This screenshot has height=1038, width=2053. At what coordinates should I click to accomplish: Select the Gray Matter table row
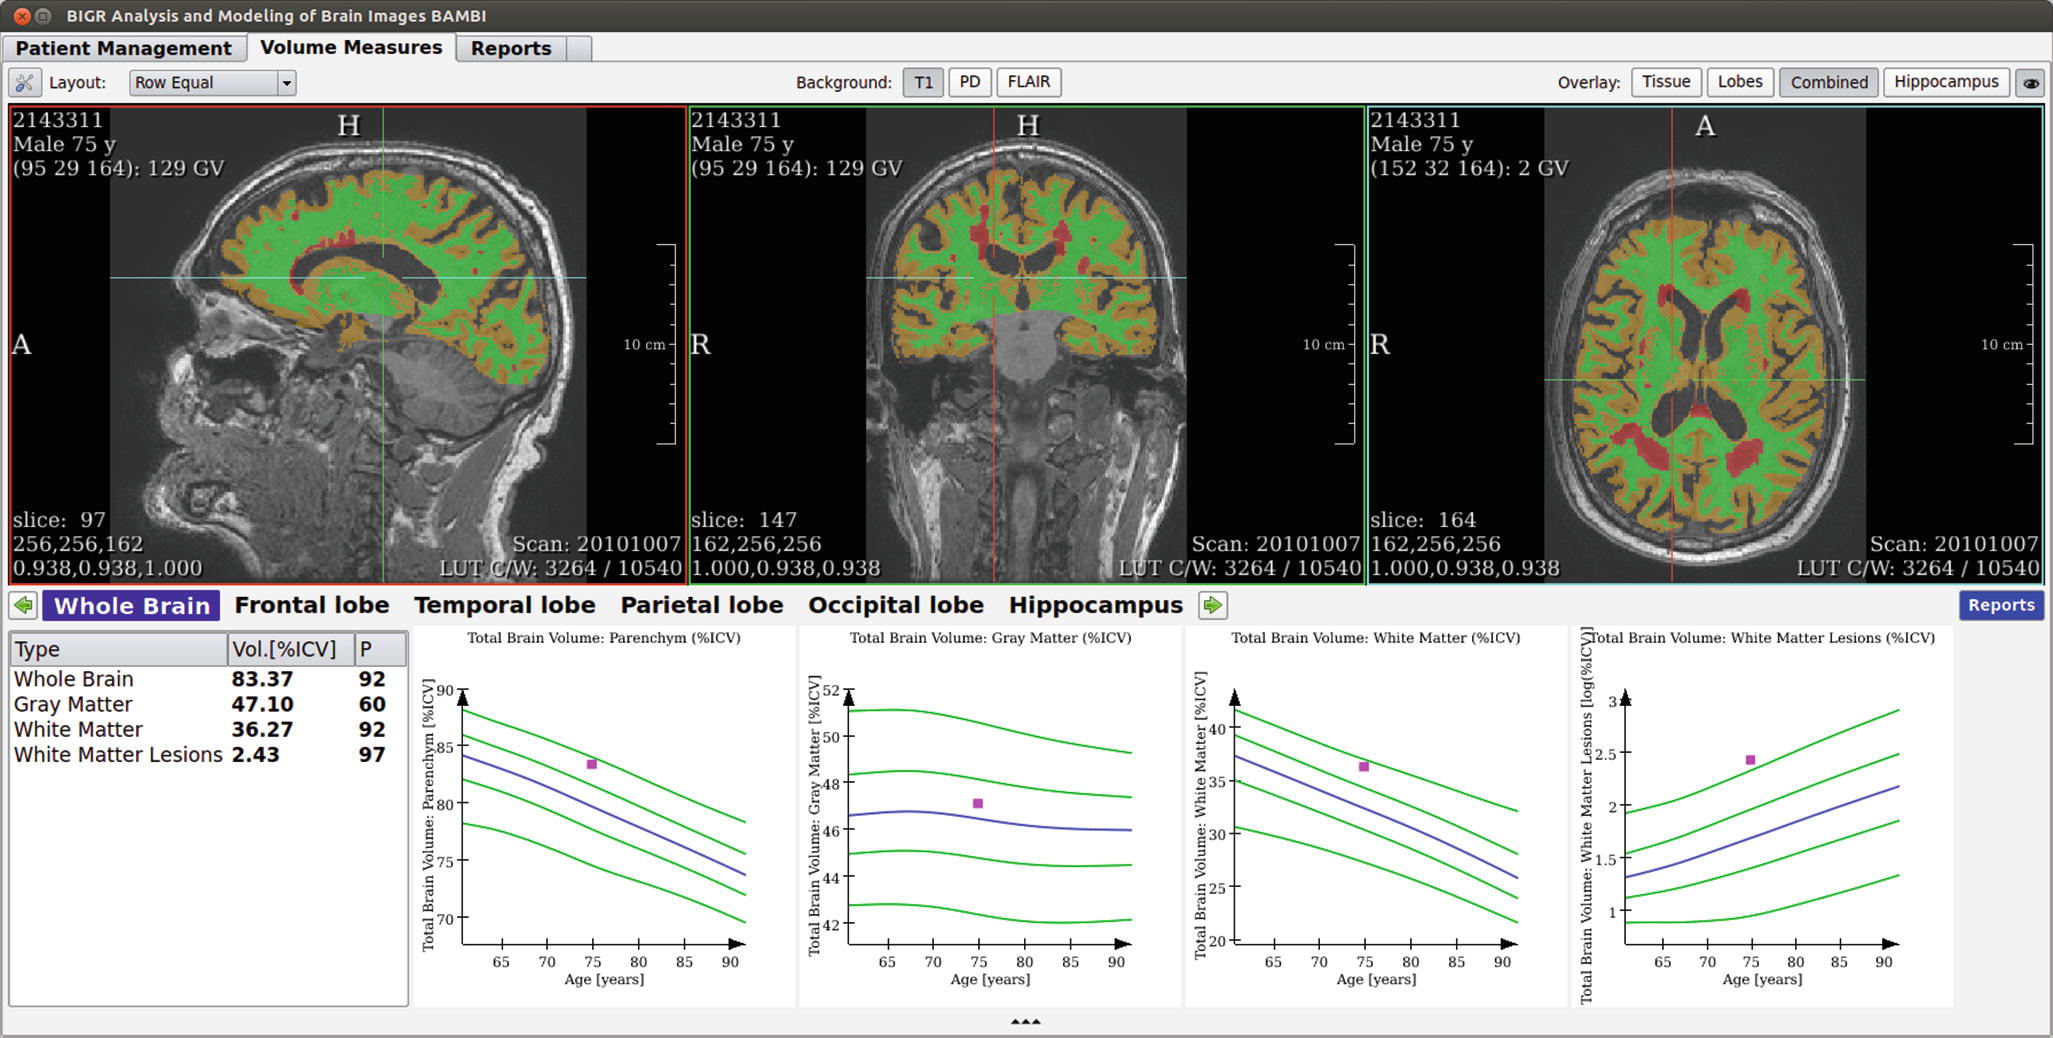point(208,704)
